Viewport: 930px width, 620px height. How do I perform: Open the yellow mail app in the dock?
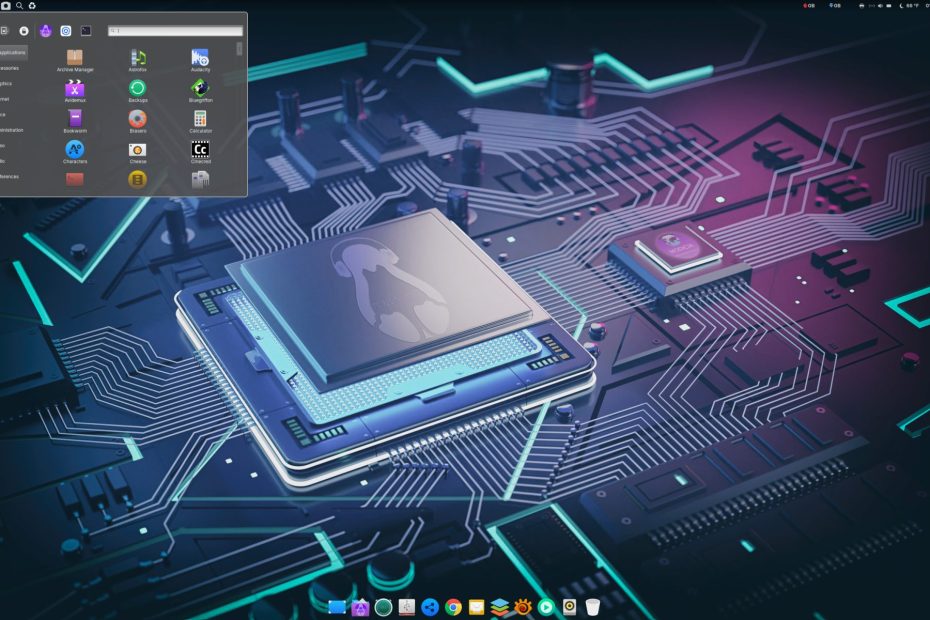[476, 607]
